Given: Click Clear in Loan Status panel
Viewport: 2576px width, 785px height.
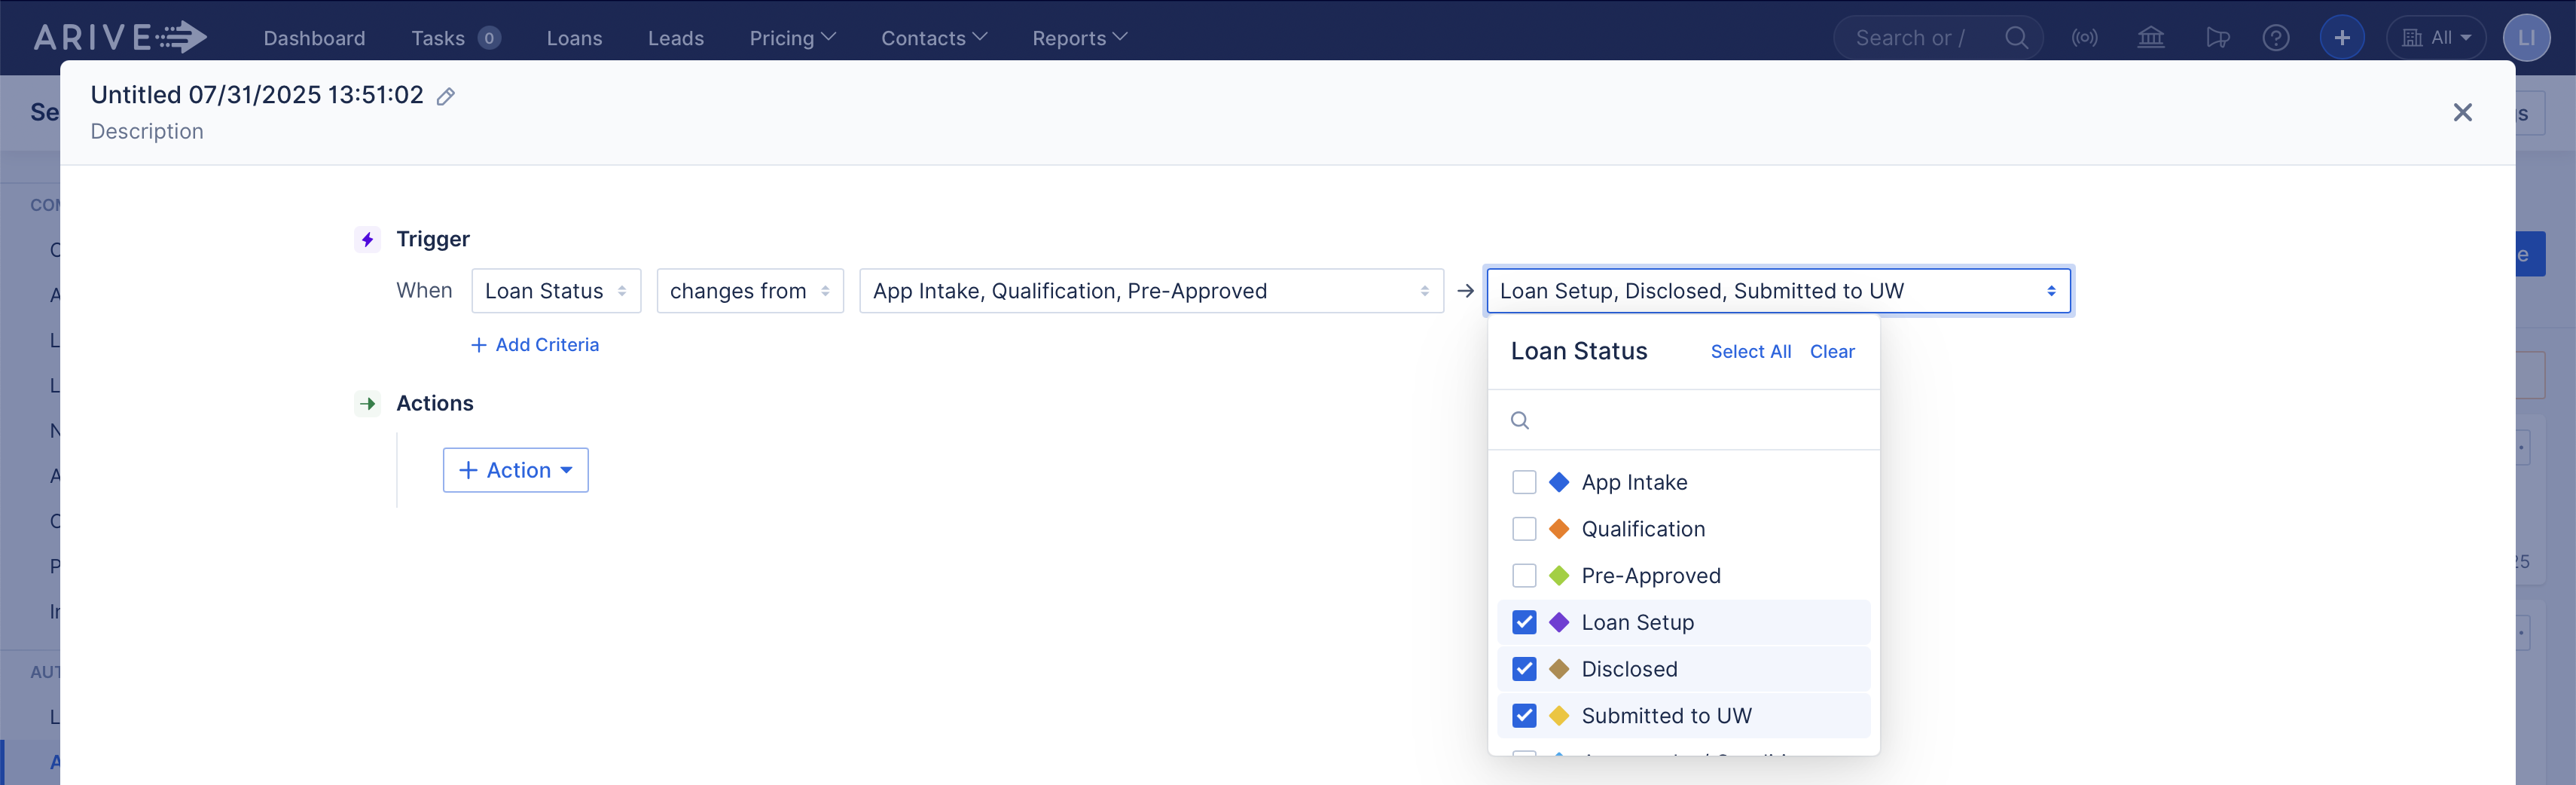Looking at the screenshot, I should coord(1832,352).
